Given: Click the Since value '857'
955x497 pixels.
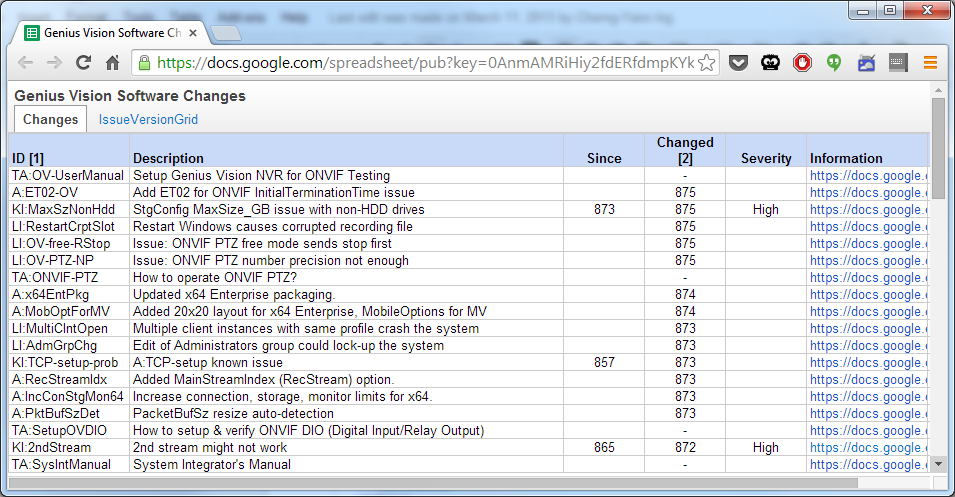Looking at the screenshot, I should click(604, 362).
